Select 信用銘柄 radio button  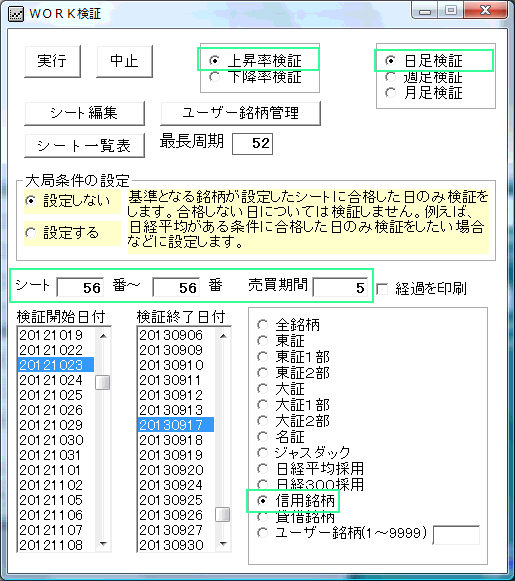pos(296,501)
